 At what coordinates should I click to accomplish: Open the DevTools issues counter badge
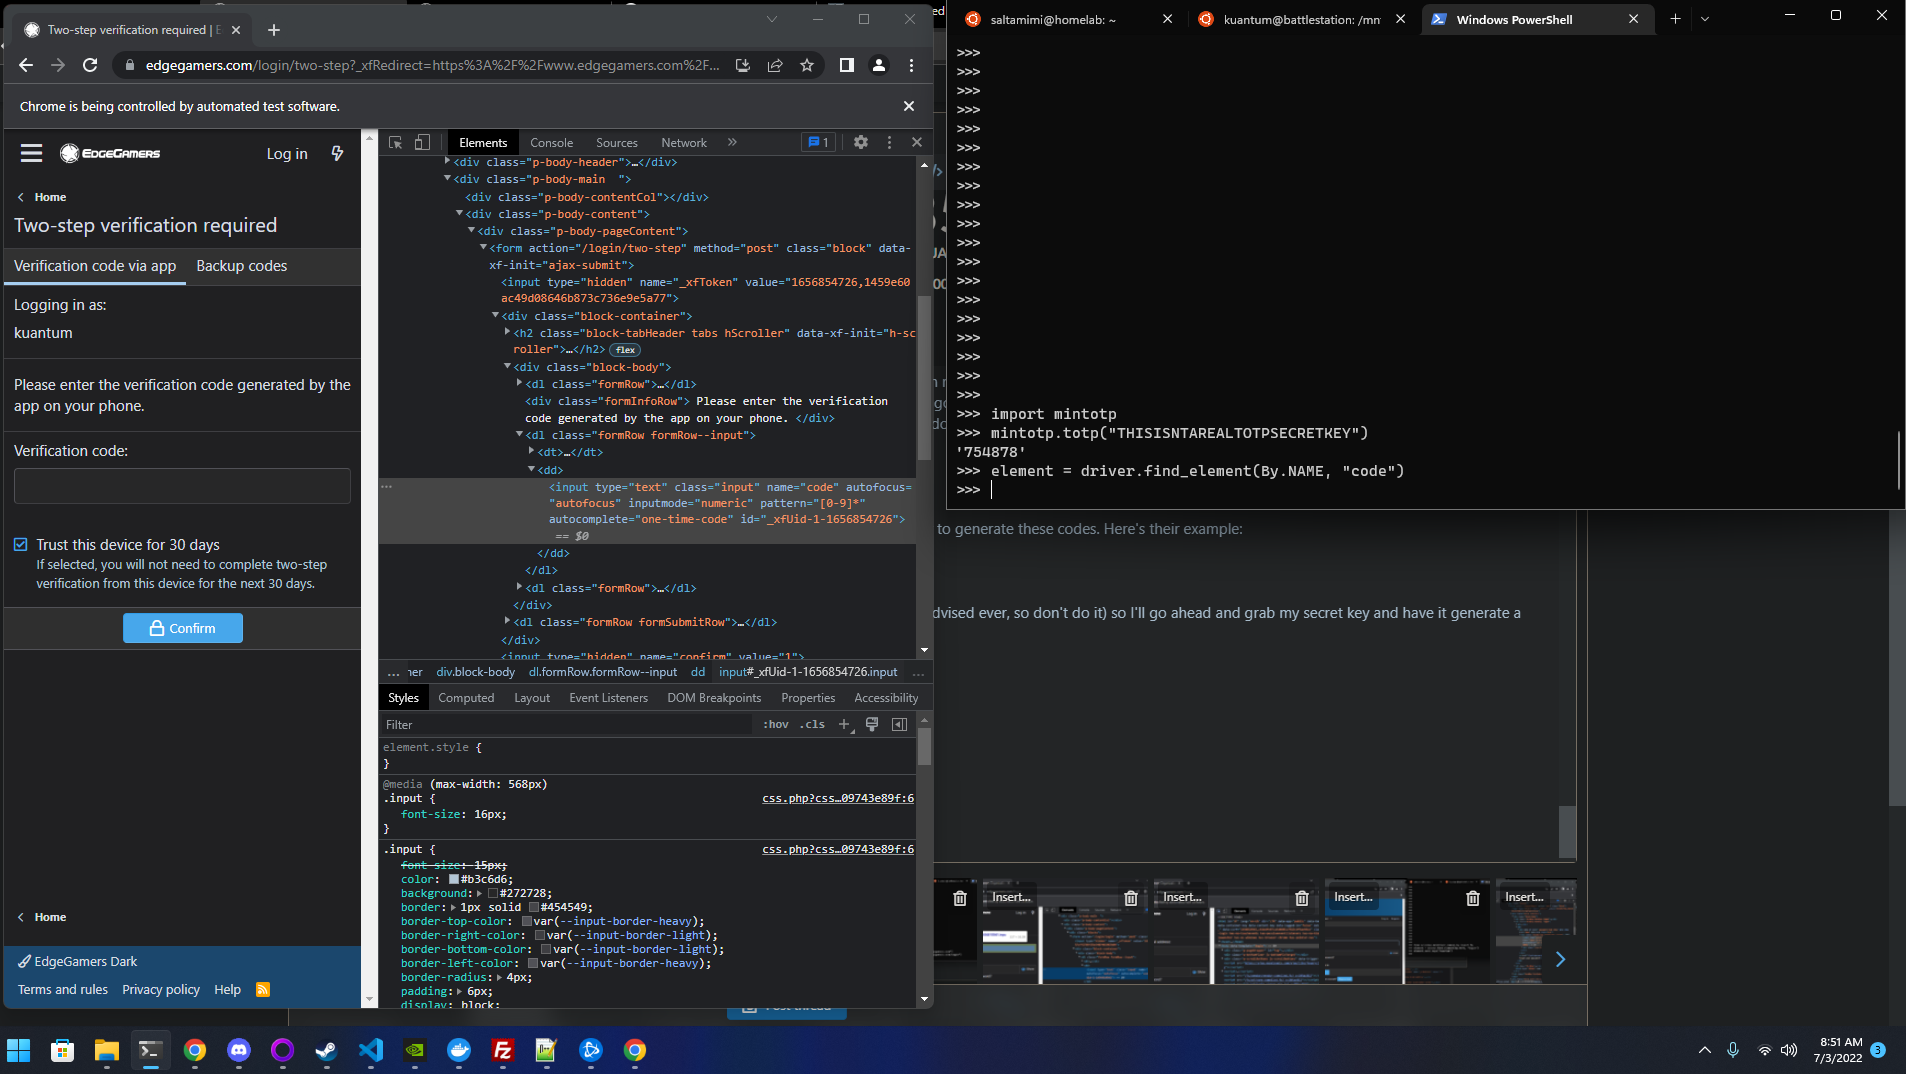[x=819, y=142]
